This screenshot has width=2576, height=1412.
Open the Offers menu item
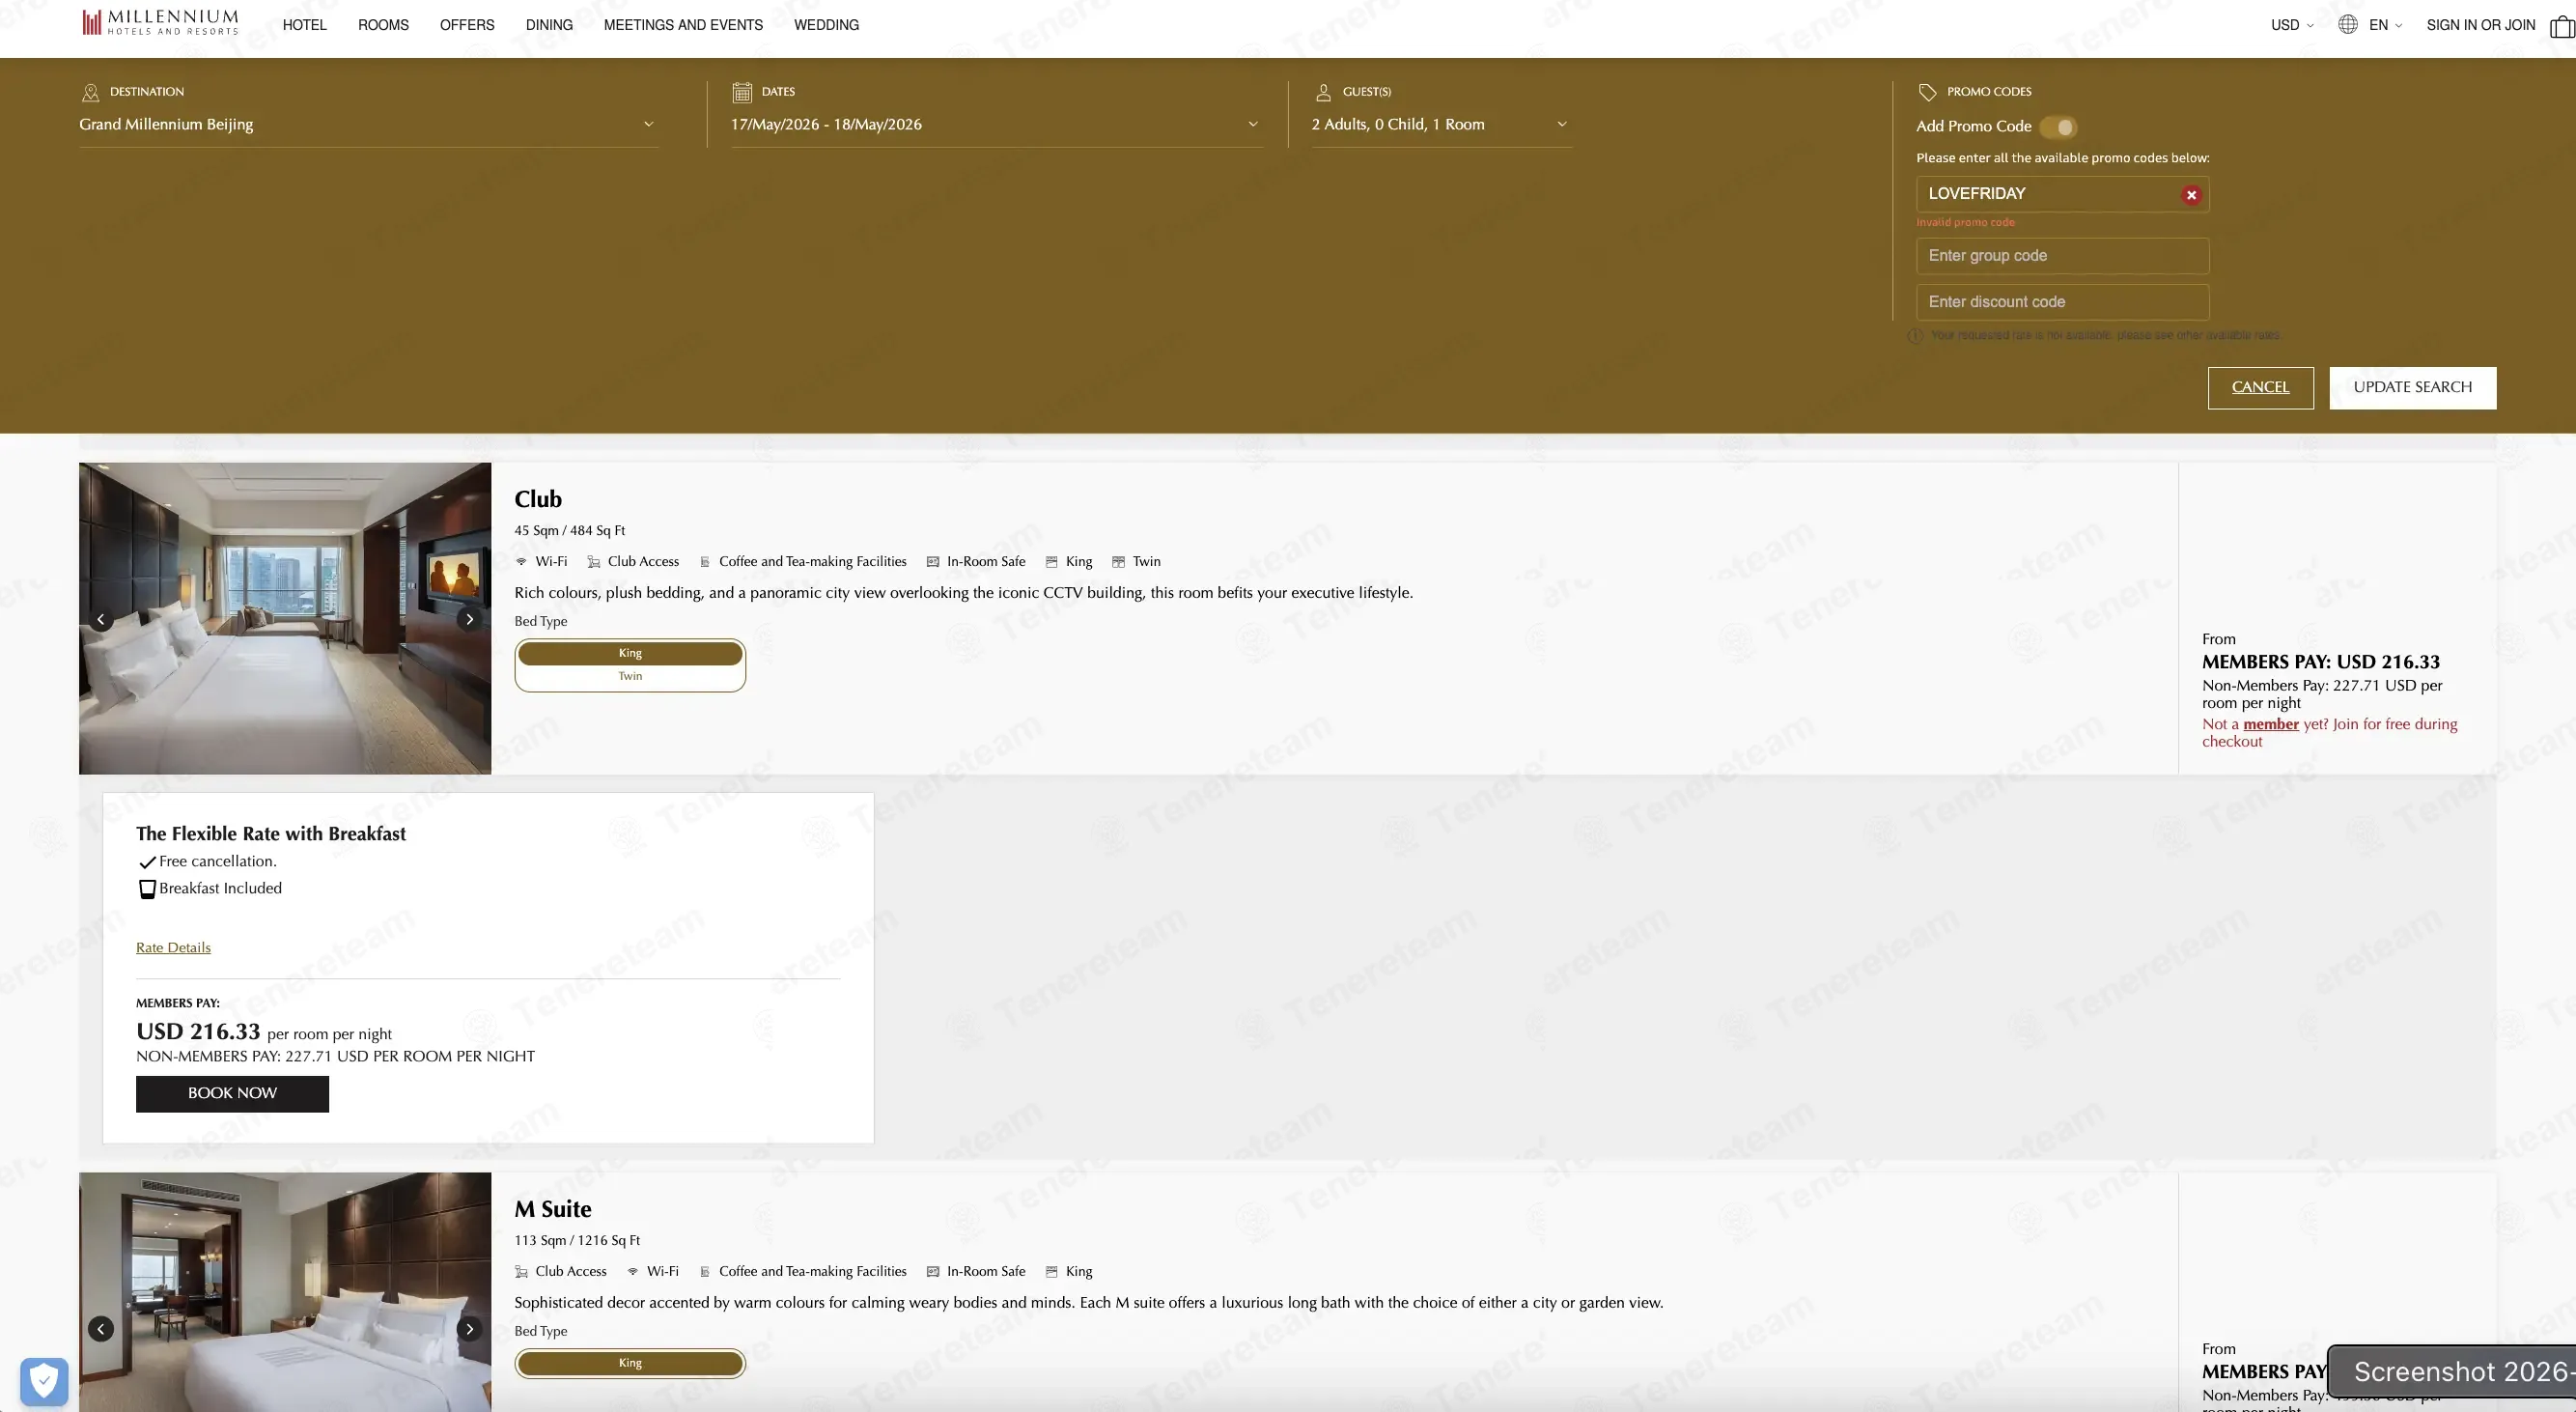coord(467,25)
